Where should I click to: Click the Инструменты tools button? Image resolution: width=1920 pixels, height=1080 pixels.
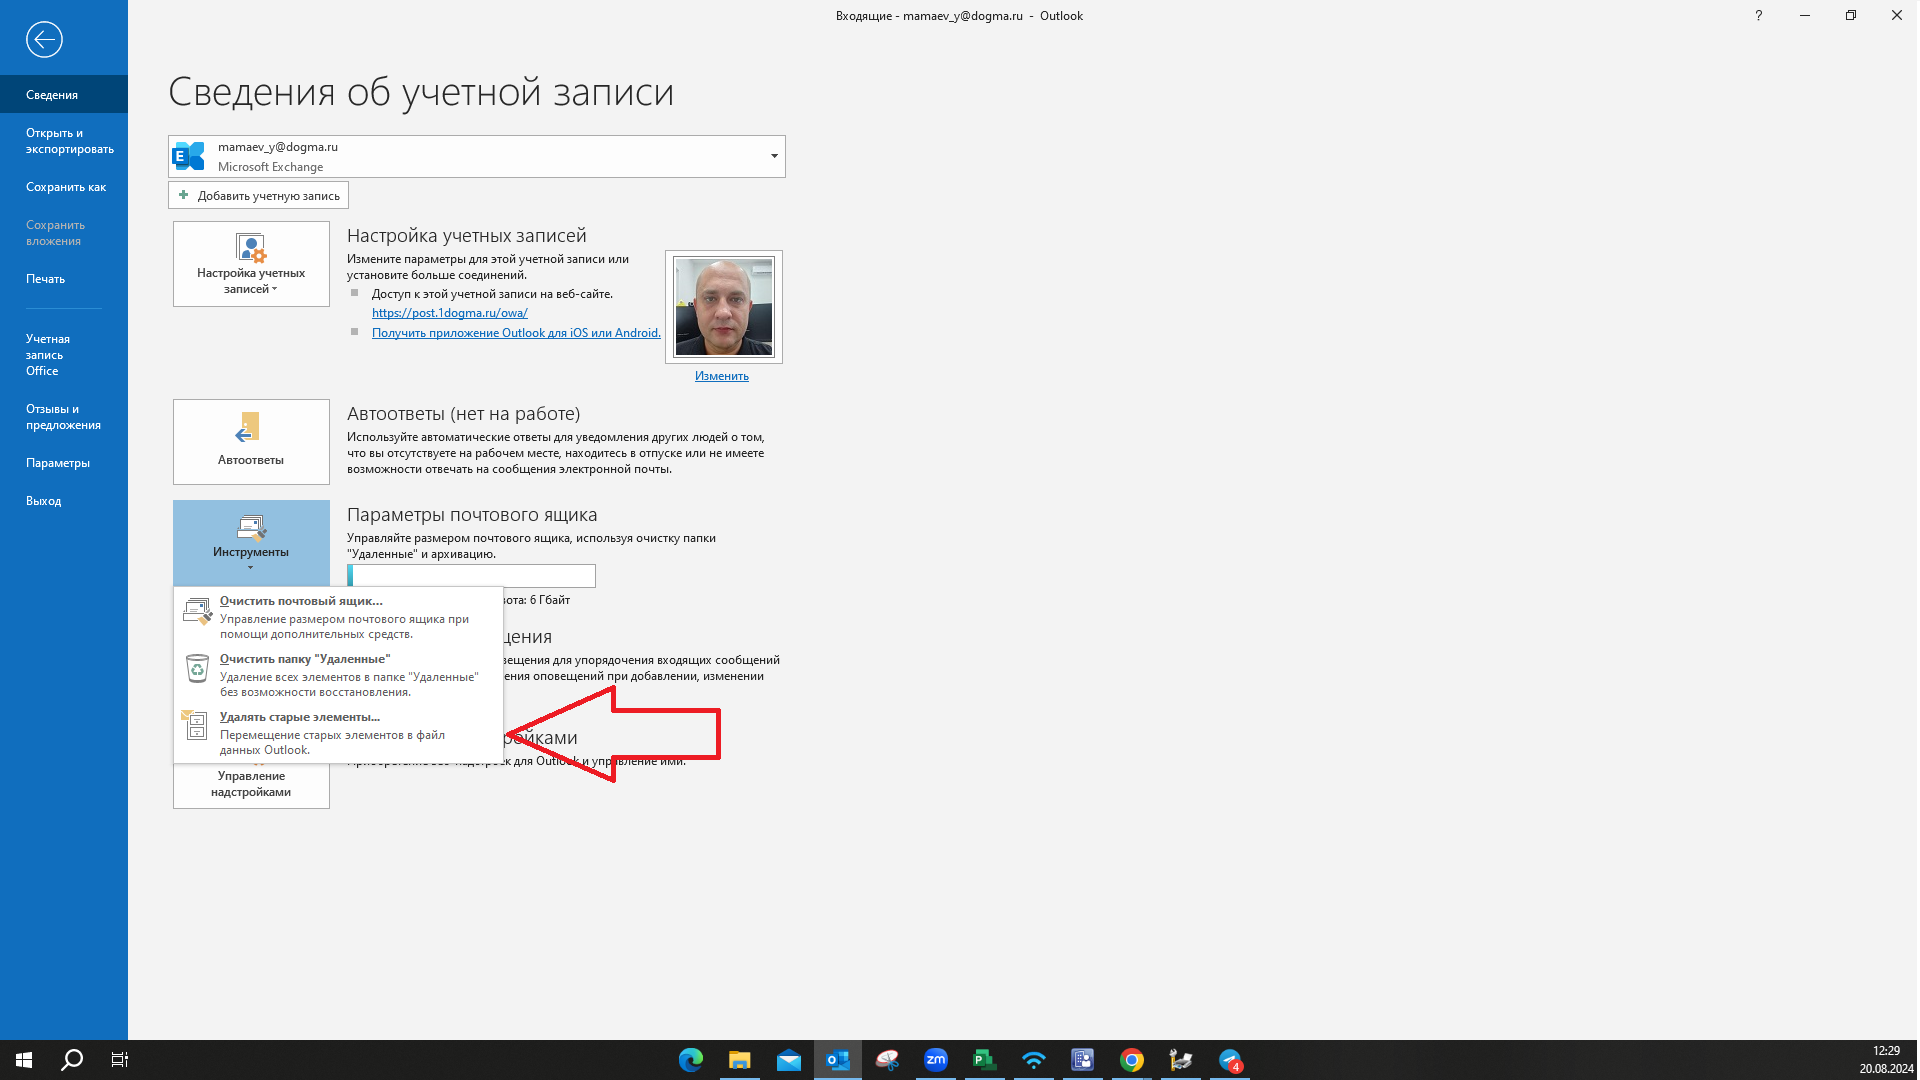(x=251, y=542)
